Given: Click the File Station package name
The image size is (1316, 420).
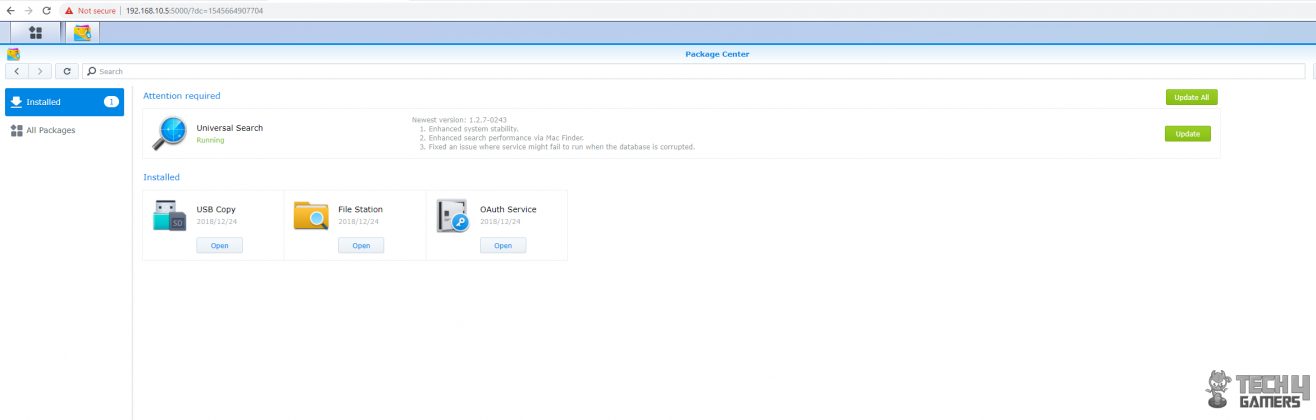Looking at the screenshot, I should point(360,209).
